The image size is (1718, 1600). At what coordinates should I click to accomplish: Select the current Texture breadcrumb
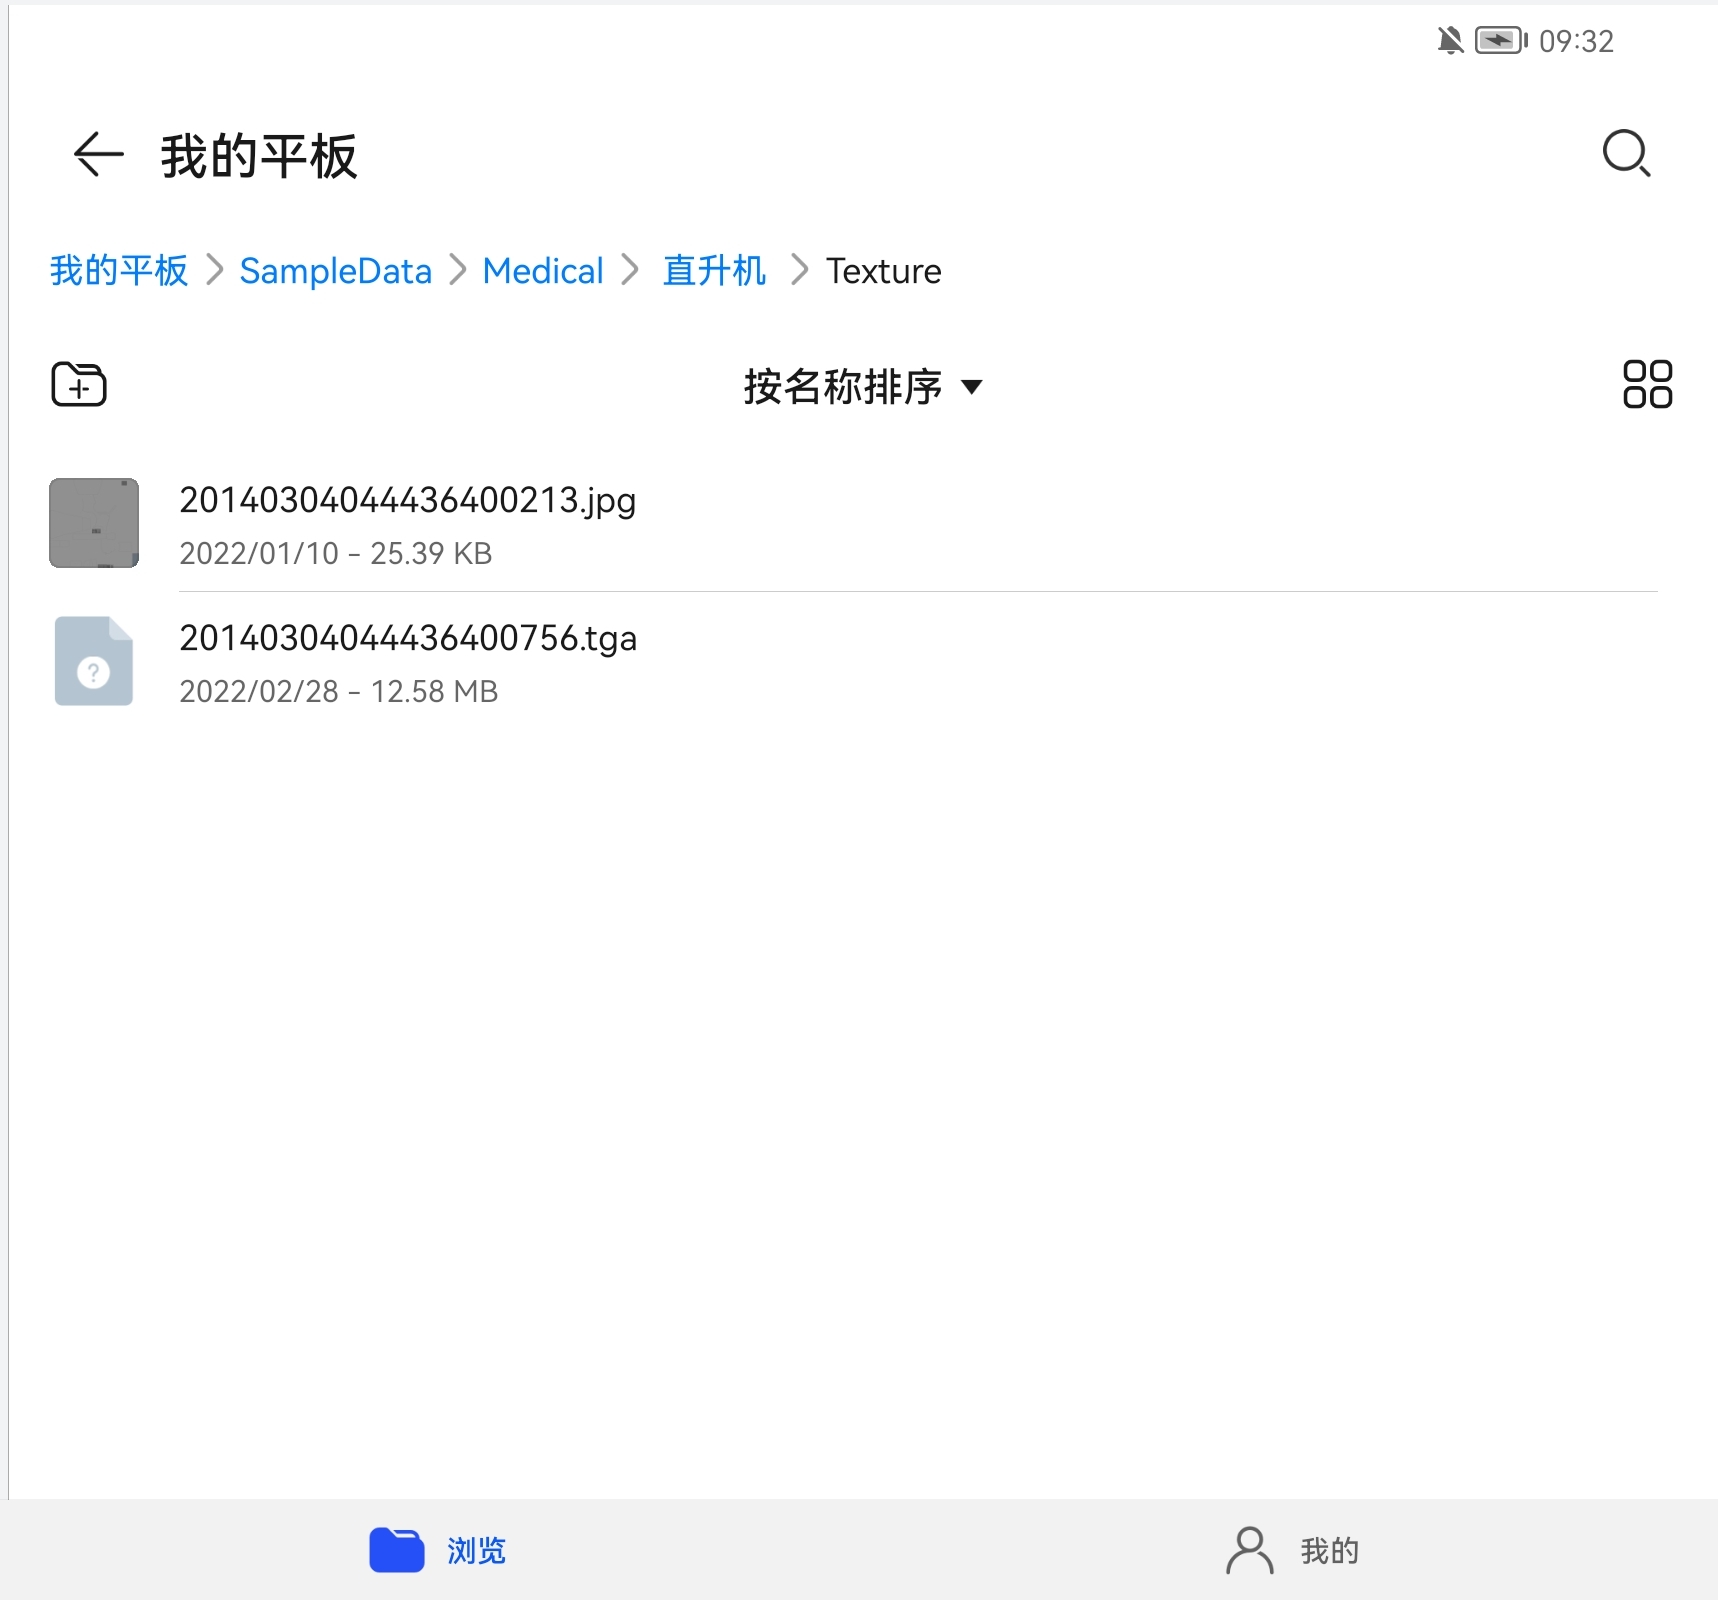883,271
